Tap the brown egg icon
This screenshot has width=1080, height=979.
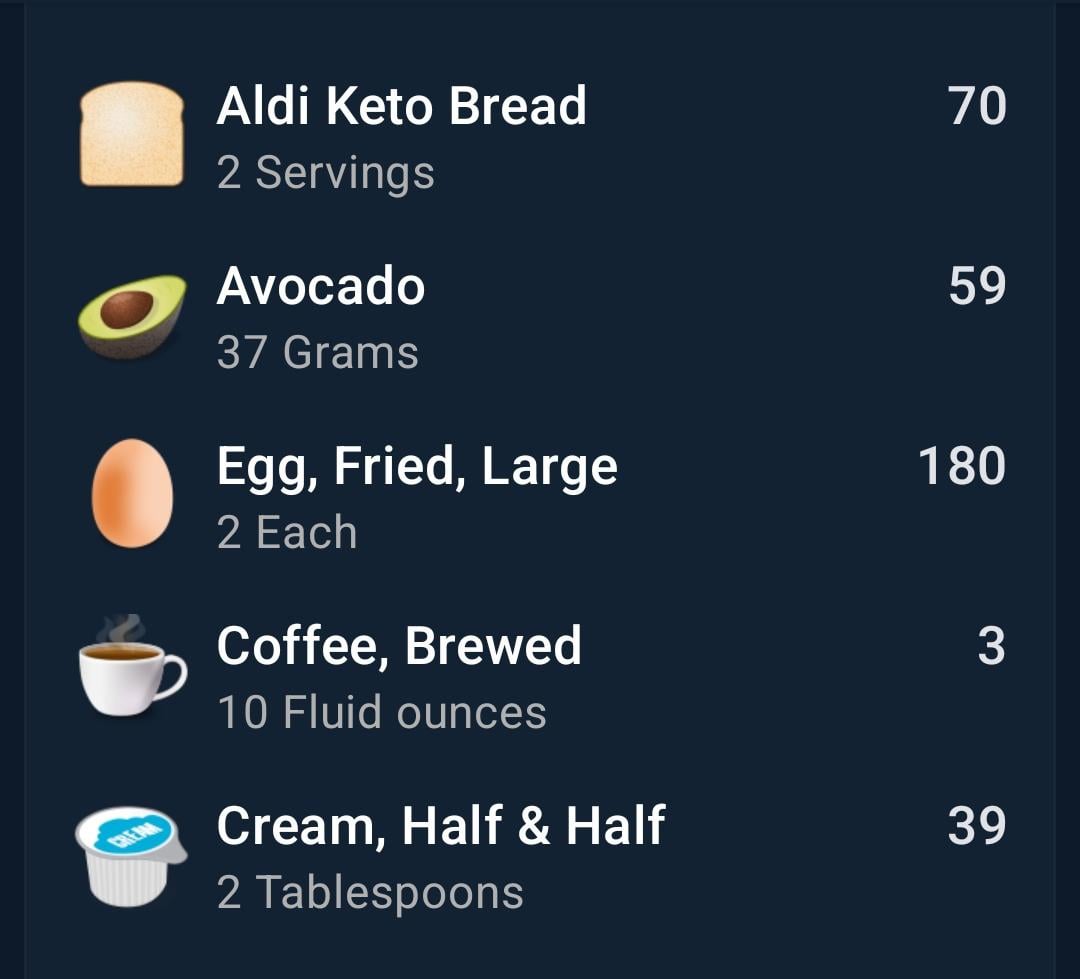point(132,493)
